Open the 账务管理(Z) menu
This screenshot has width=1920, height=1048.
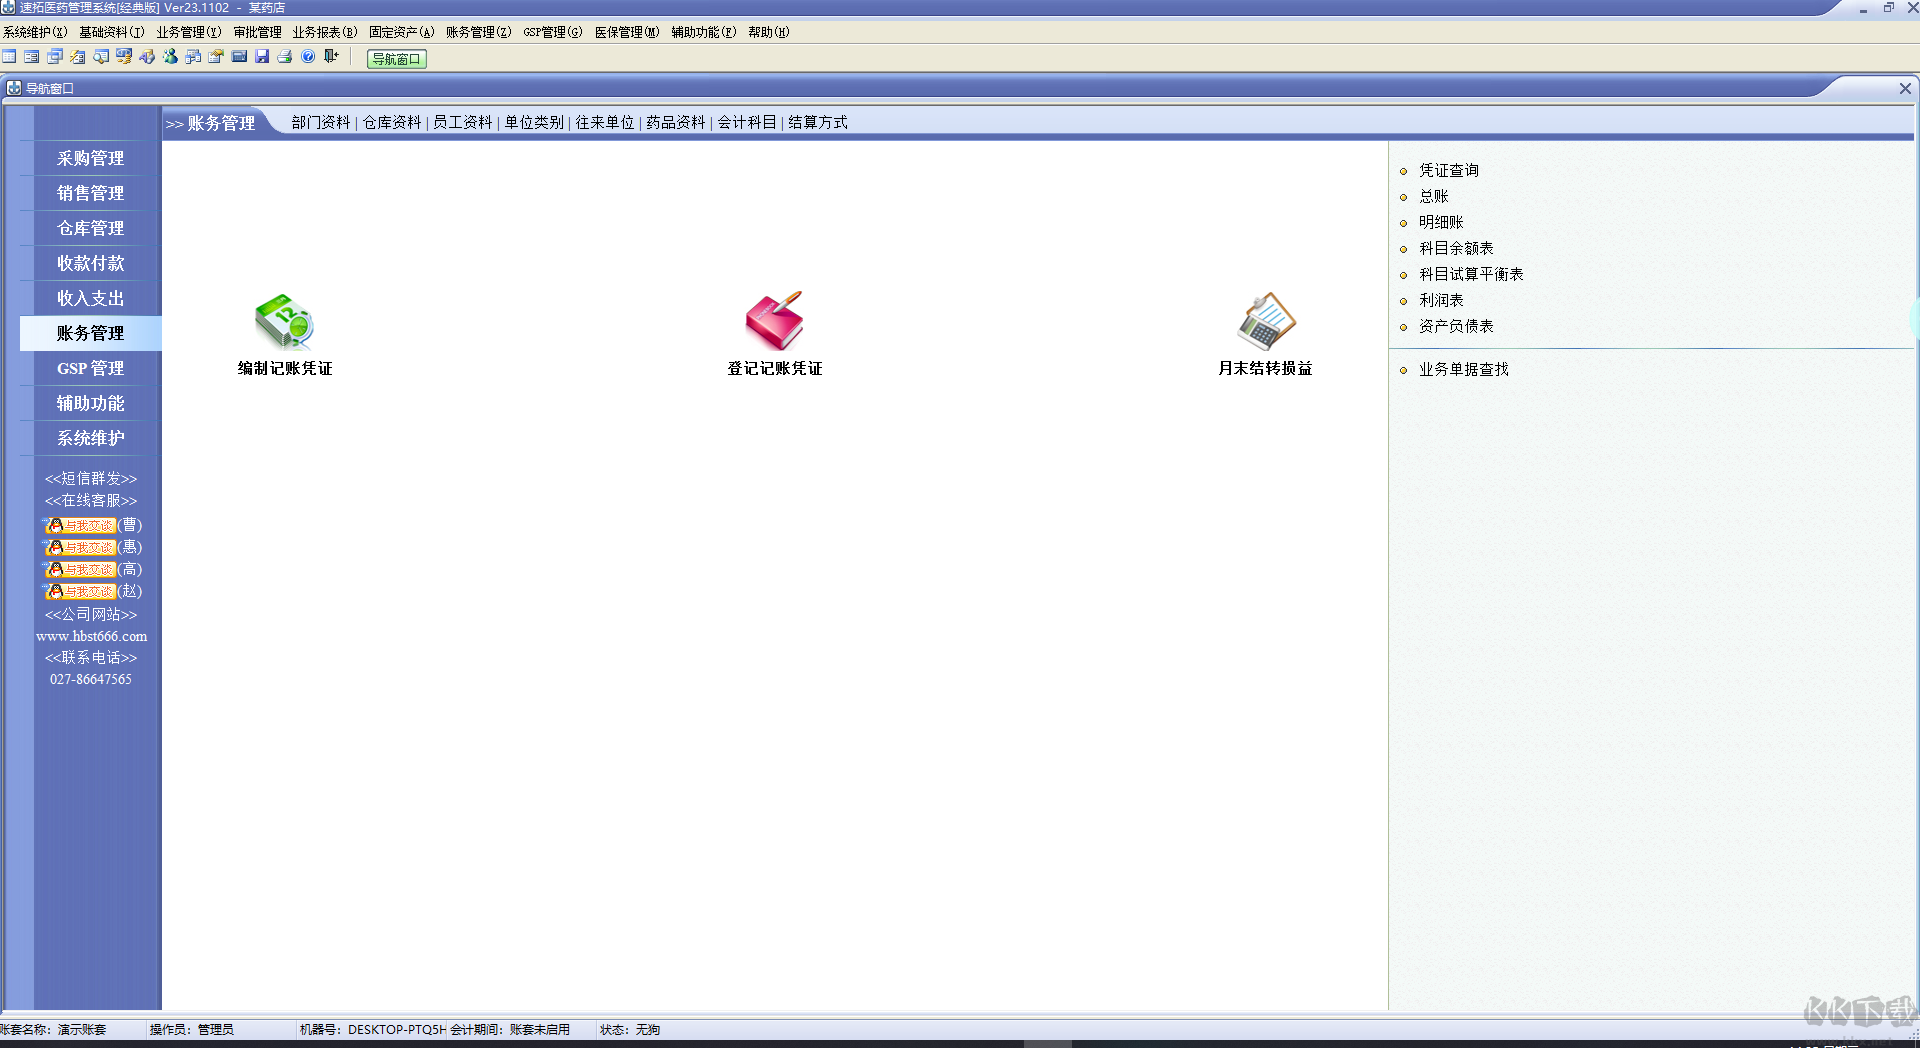478,32
